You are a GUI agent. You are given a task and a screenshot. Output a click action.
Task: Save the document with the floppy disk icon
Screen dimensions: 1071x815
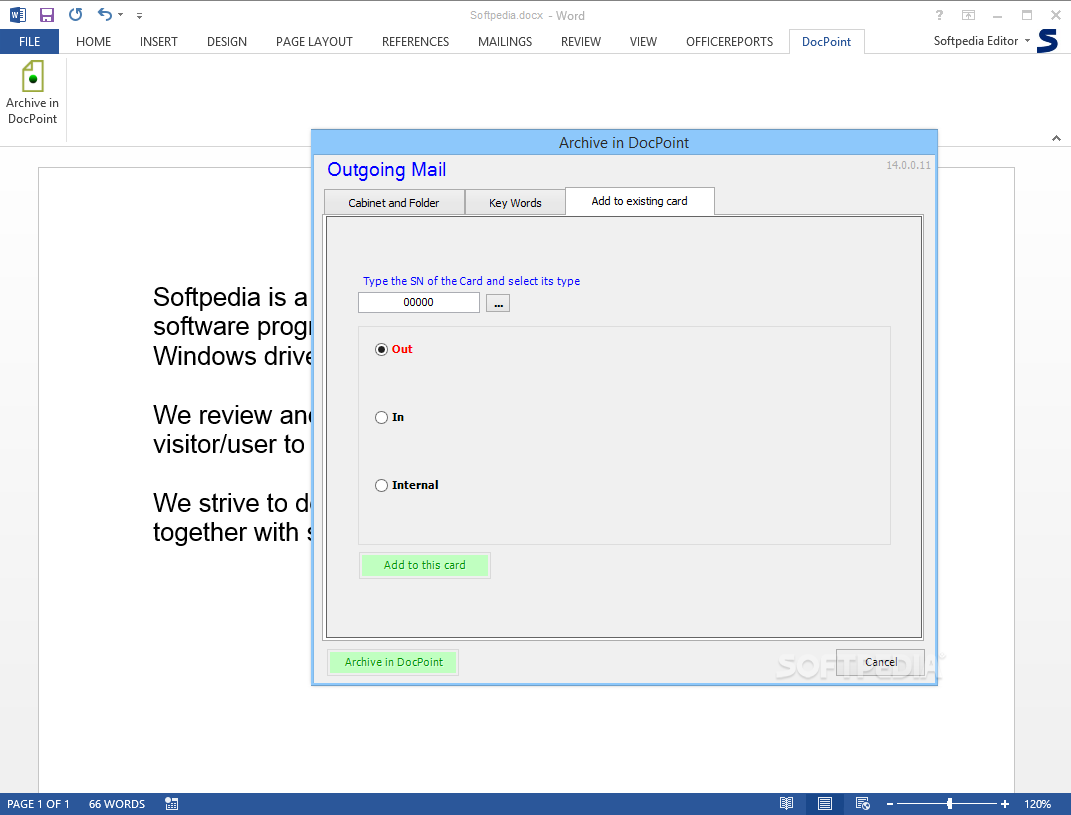pos(46,14)
